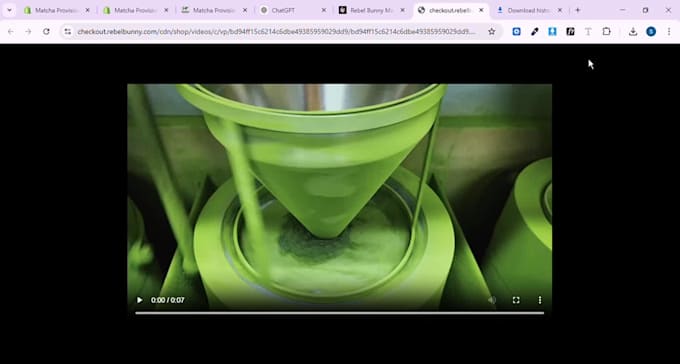Select the checkout.rebelbunny tab
Screen dimensions: 680x364
tap(449, 10)
